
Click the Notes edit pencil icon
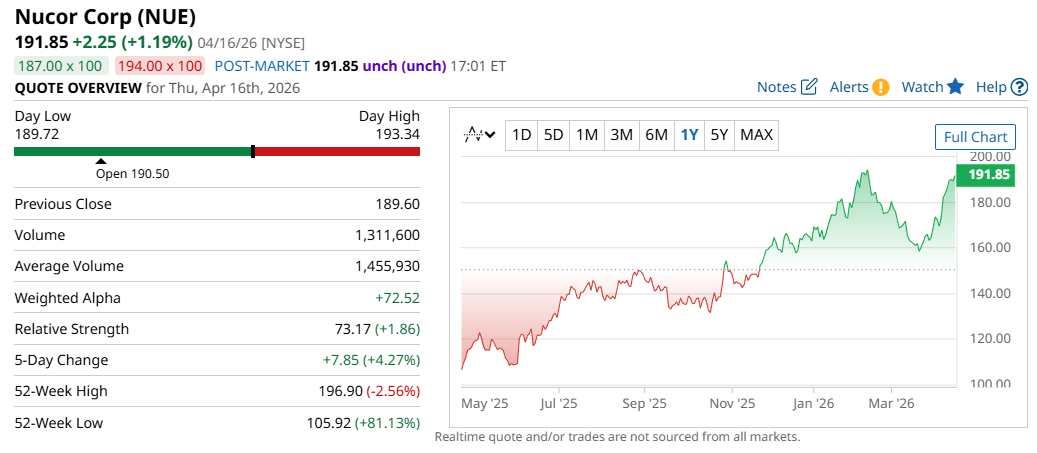tap(810, 87)
